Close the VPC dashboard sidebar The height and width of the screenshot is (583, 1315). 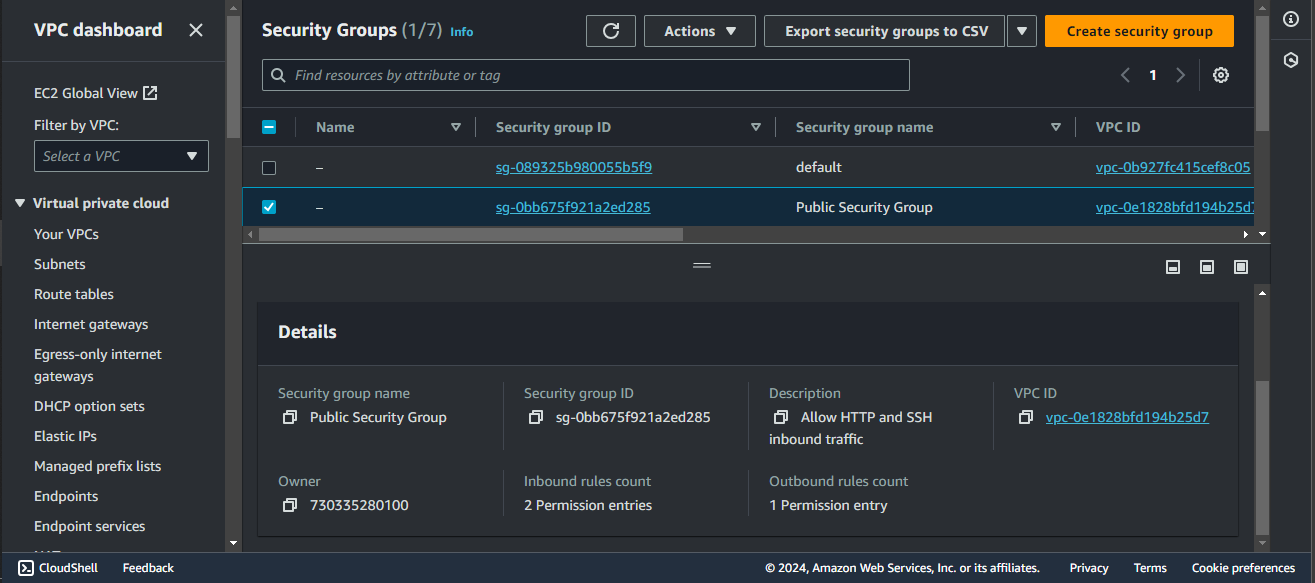coord(196,30)
